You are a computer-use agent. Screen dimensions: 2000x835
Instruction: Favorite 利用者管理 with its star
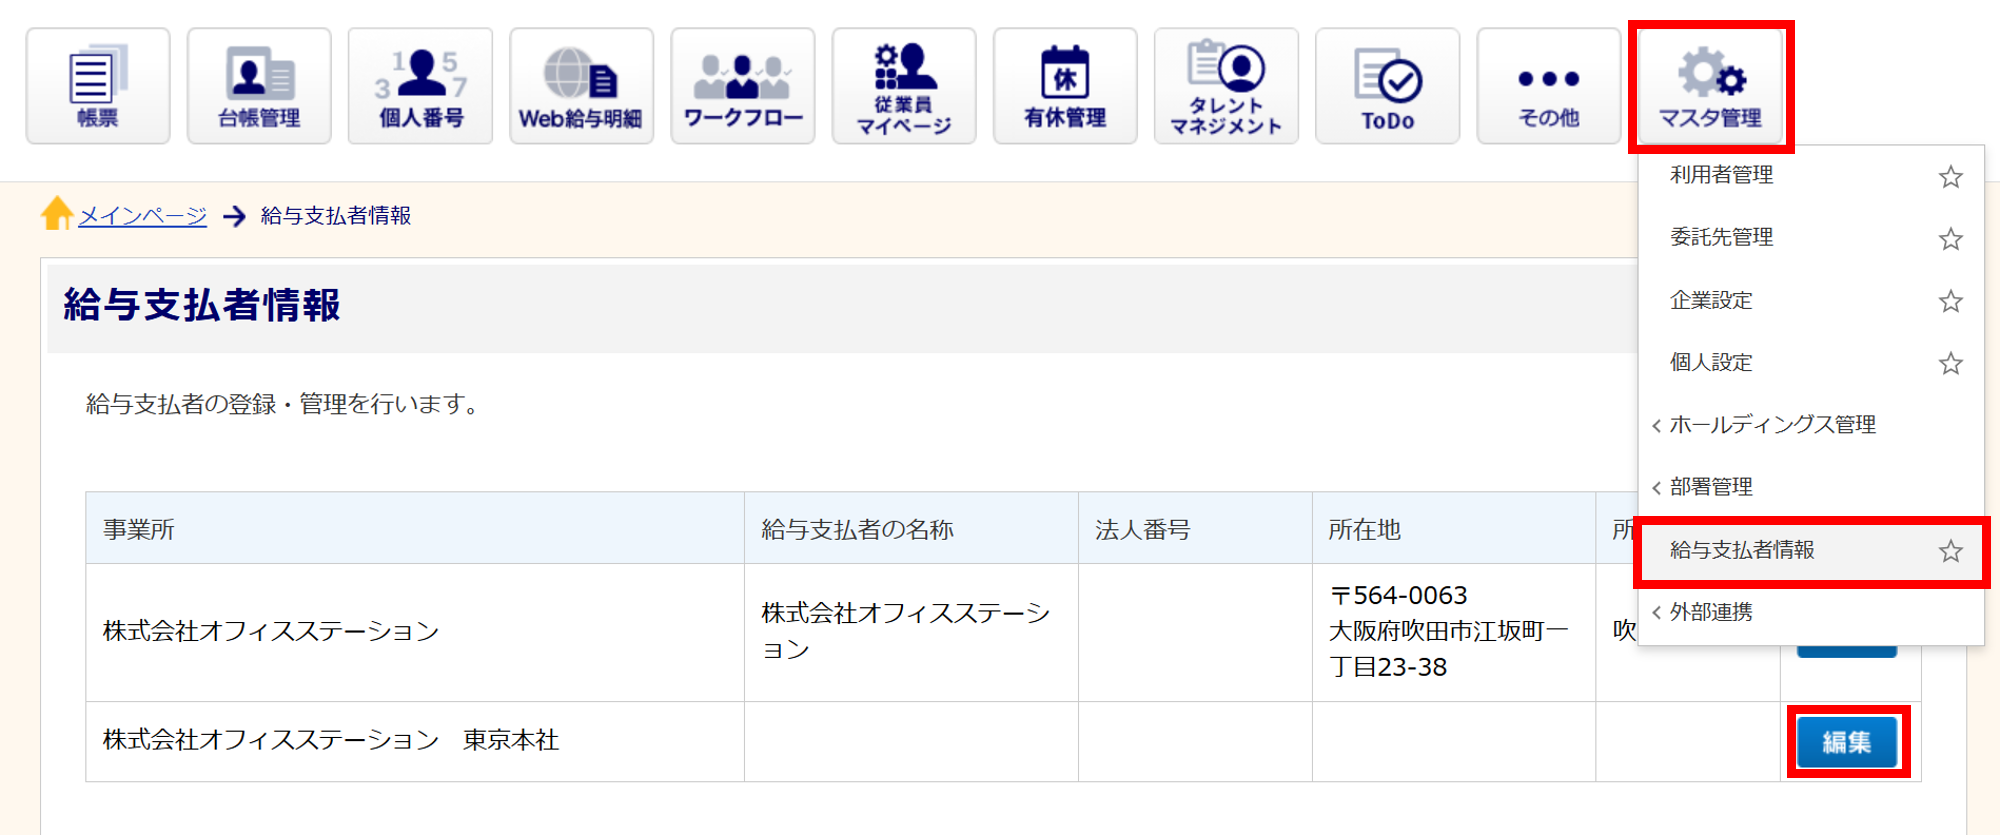pos(1950,177)
